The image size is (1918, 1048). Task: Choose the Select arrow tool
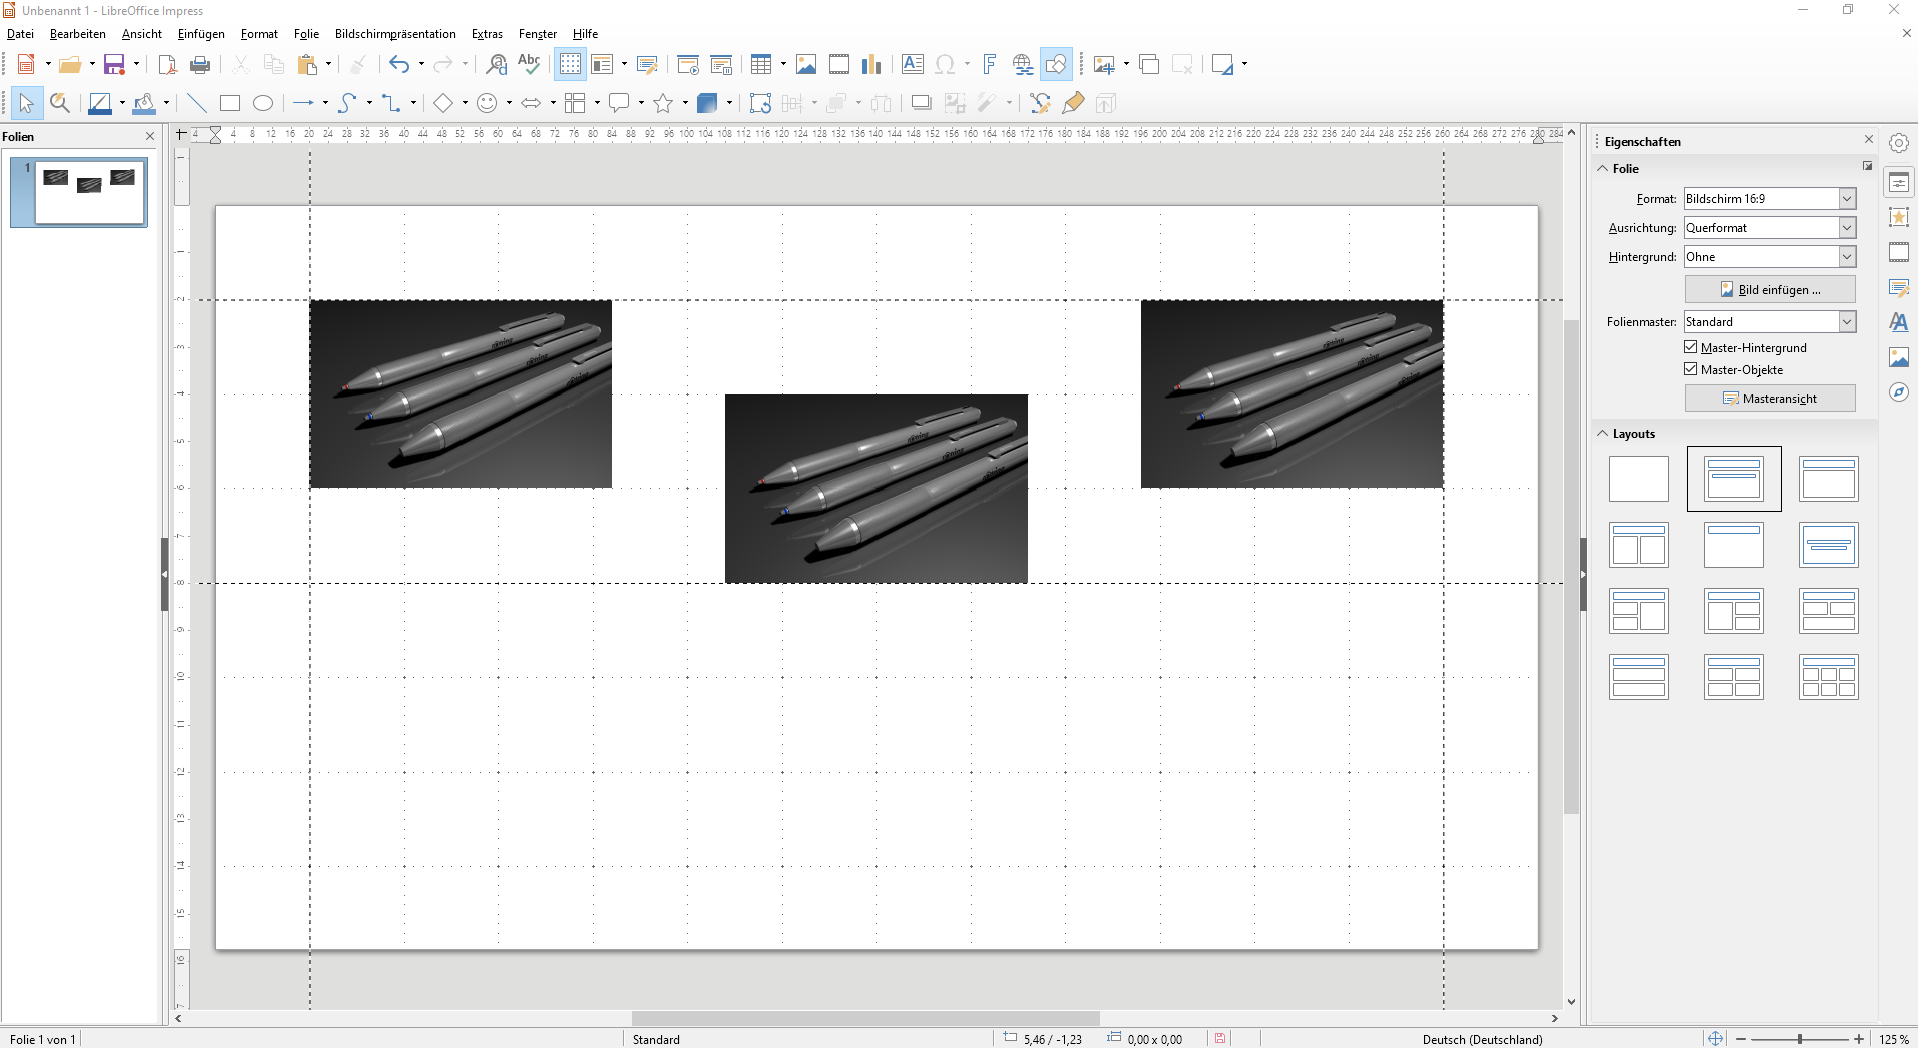[x=26, y=103]
